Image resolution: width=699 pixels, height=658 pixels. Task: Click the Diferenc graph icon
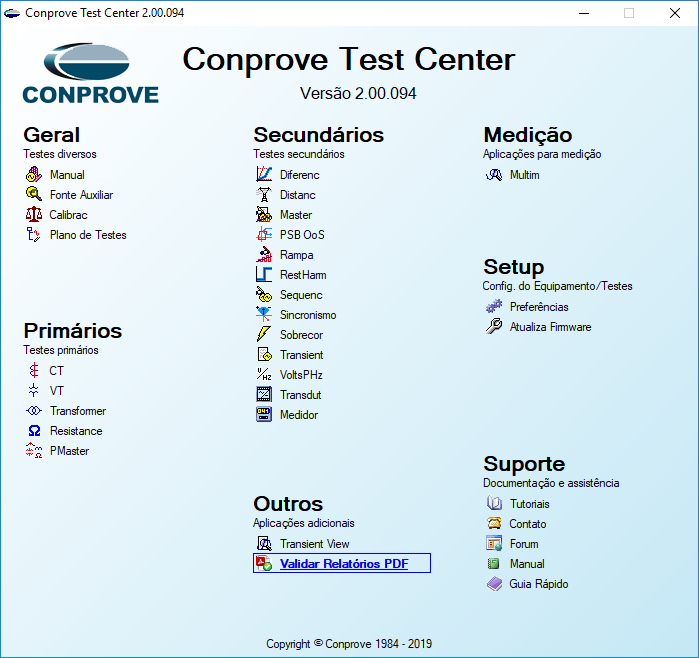point(264,174)
